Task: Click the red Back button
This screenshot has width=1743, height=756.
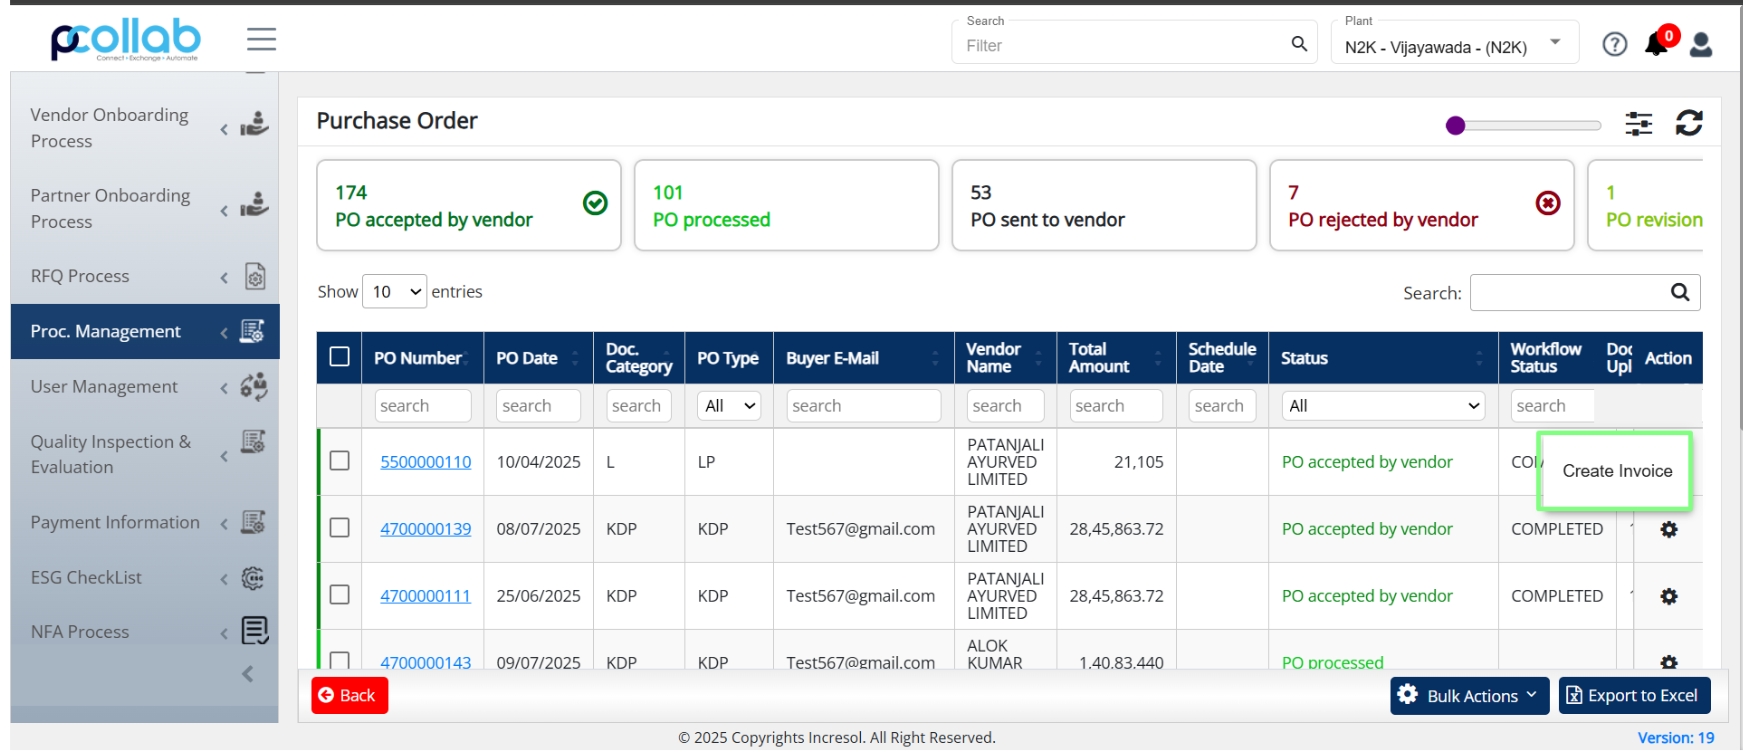Action: pos(349,695)
